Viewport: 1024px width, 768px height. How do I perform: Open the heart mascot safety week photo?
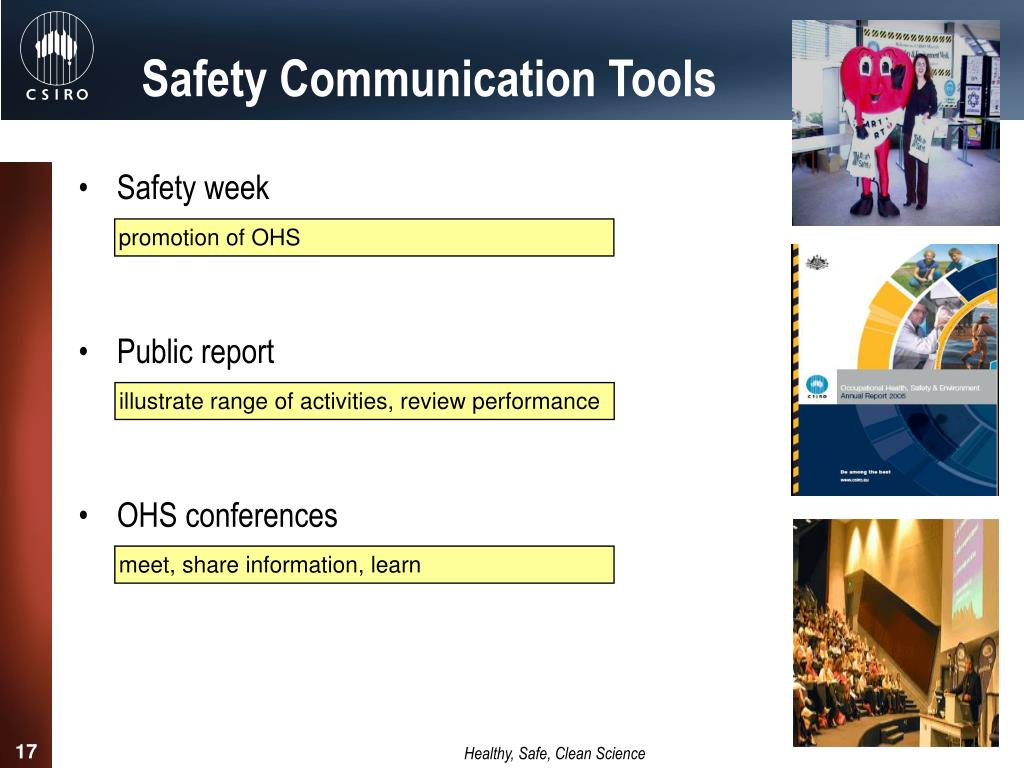coord(895,123)
